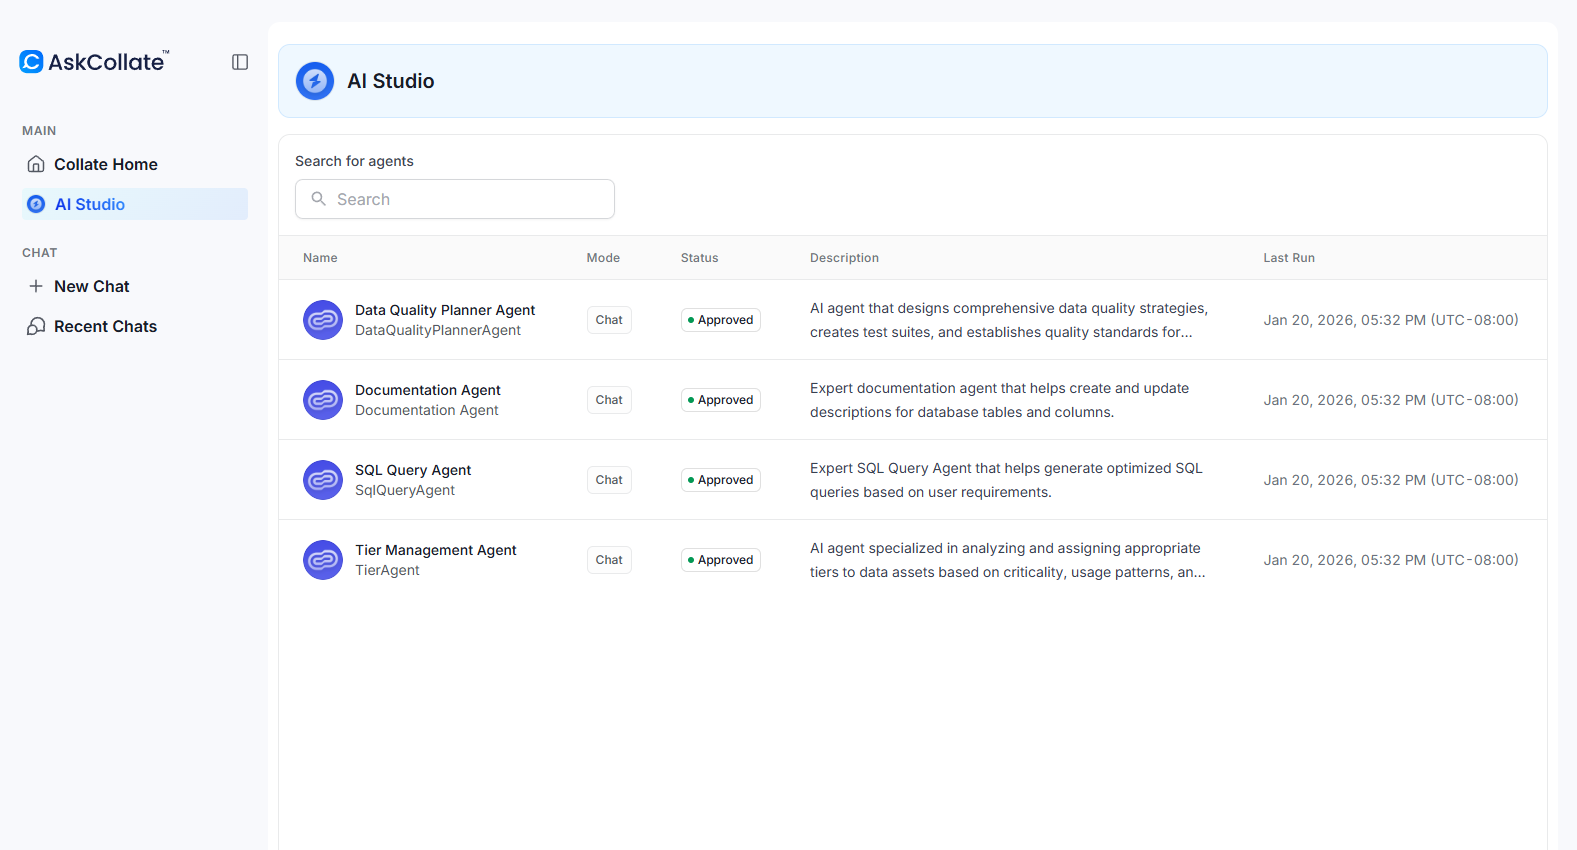This screenshot has width=1577, height=850.
Task: Collapse the sidebar with the panel icon
Action: (x=240, y=62)
